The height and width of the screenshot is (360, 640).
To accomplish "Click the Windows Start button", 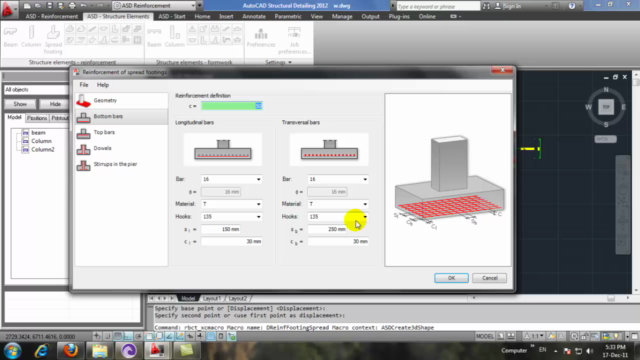I will [x=13, y=350].
